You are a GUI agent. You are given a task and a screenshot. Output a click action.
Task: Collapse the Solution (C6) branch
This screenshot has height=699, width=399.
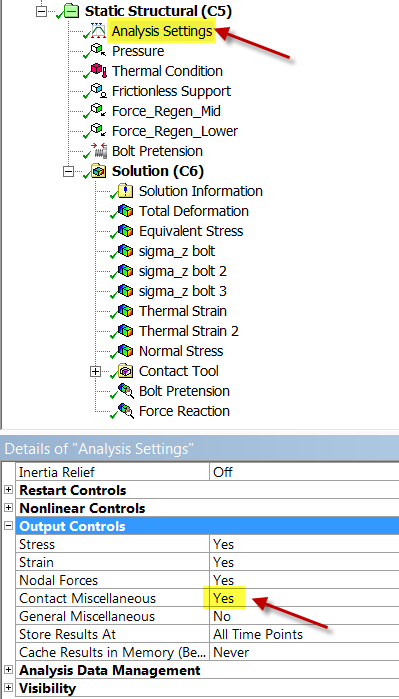tap(68, 171)
